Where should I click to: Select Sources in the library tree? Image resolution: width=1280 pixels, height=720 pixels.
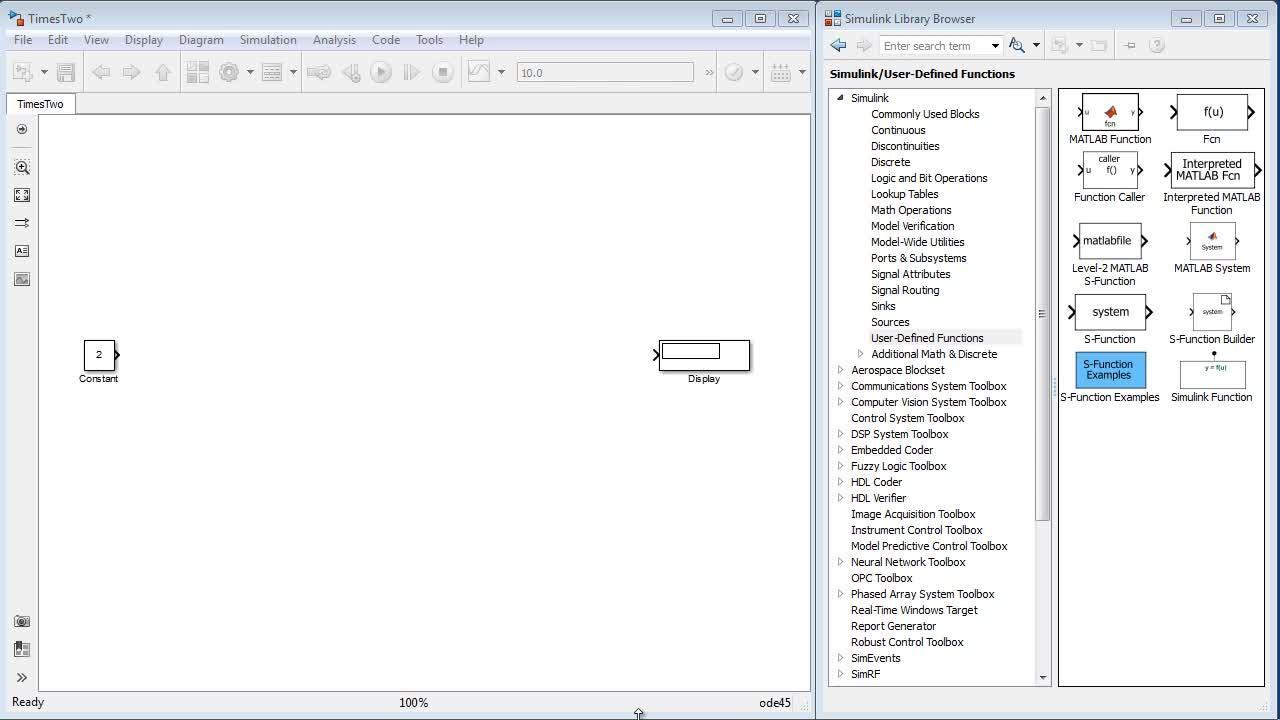pos(890,322)
